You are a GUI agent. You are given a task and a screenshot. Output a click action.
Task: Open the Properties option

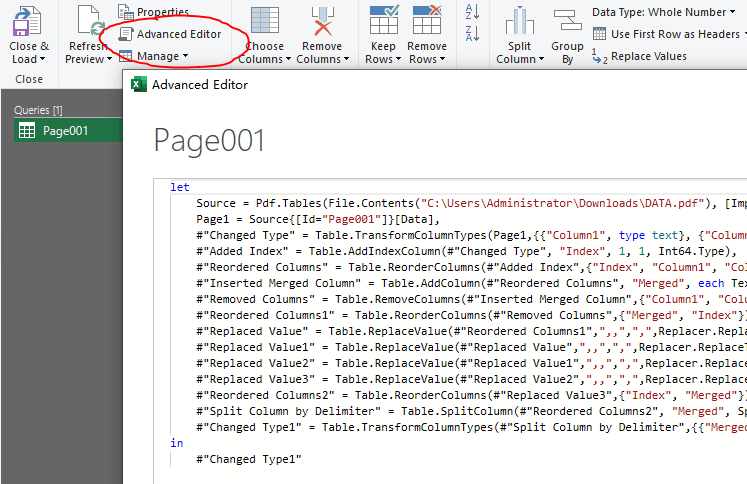pyautogui.click(x=153, y=11)
